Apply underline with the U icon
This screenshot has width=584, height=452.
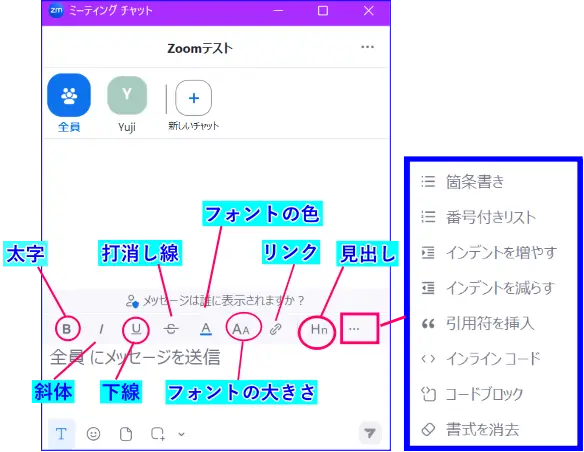136,329
